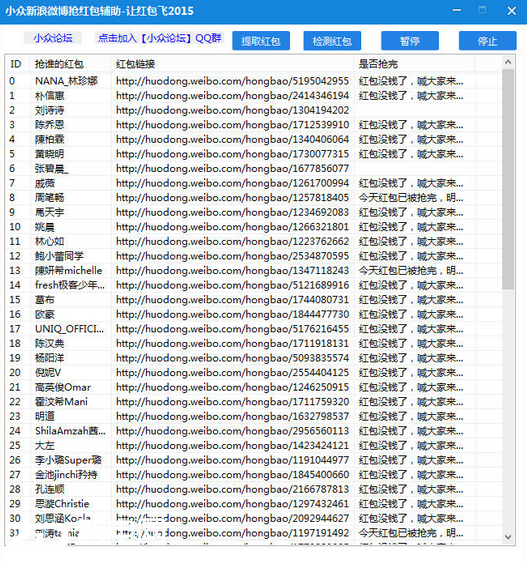Select the UNIQ_OFFICI... name cell
The width and height of the screenshot is (527, 563).
tap(69, 329)
